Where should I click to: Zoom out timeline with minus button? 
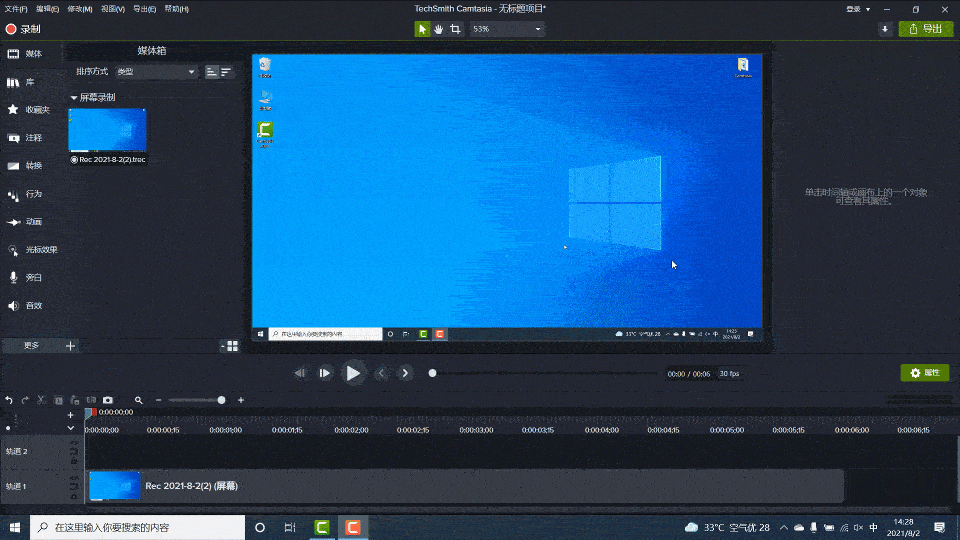click(x=159, y=400)
